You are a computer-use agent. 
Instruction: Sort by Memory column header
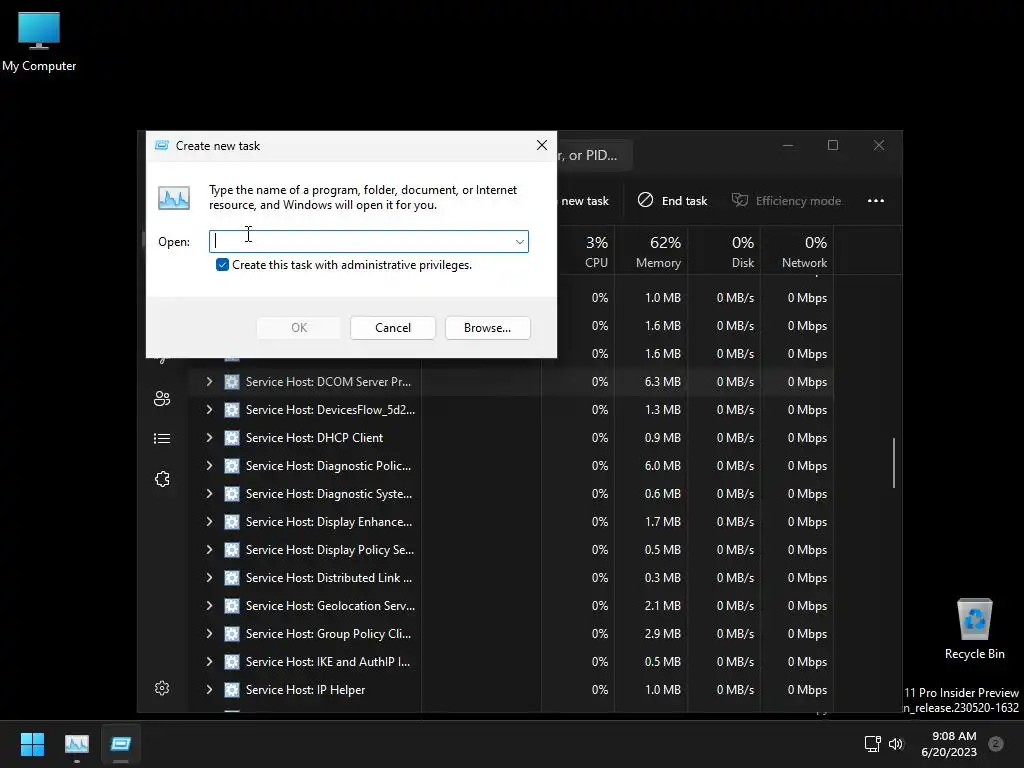click(x=650, y=251)
